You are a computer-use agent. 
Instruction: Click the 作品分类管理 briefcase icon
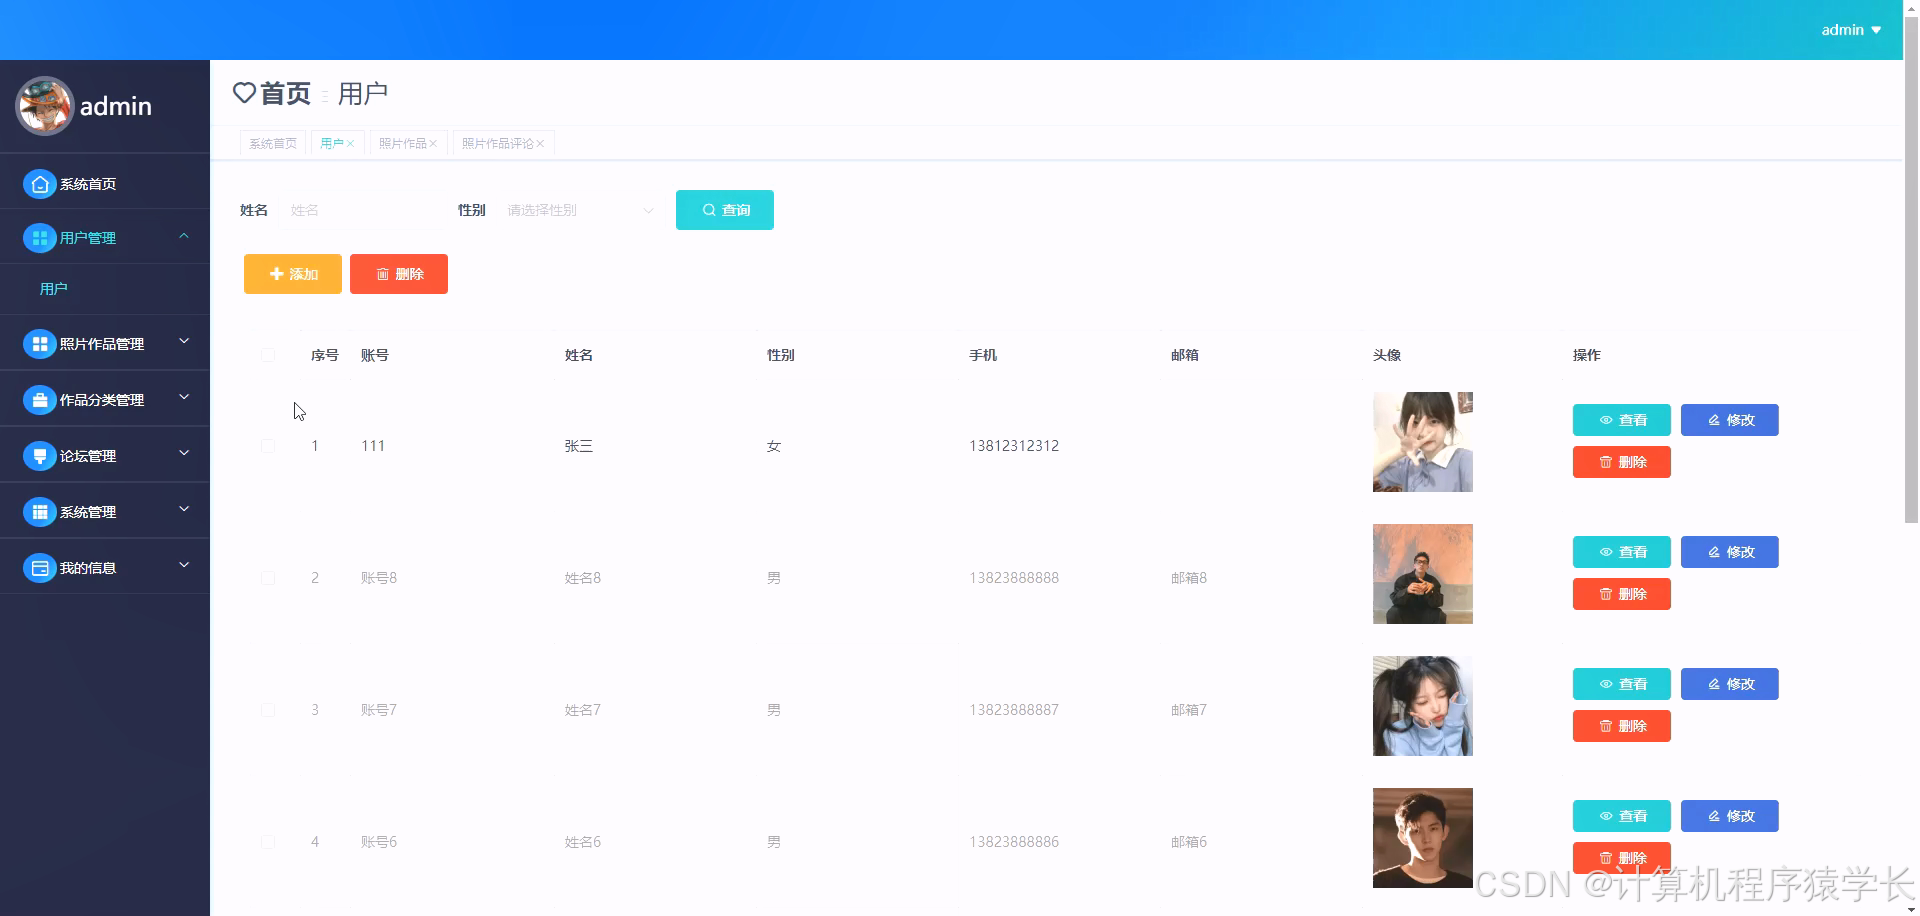[x=40, y=399]
